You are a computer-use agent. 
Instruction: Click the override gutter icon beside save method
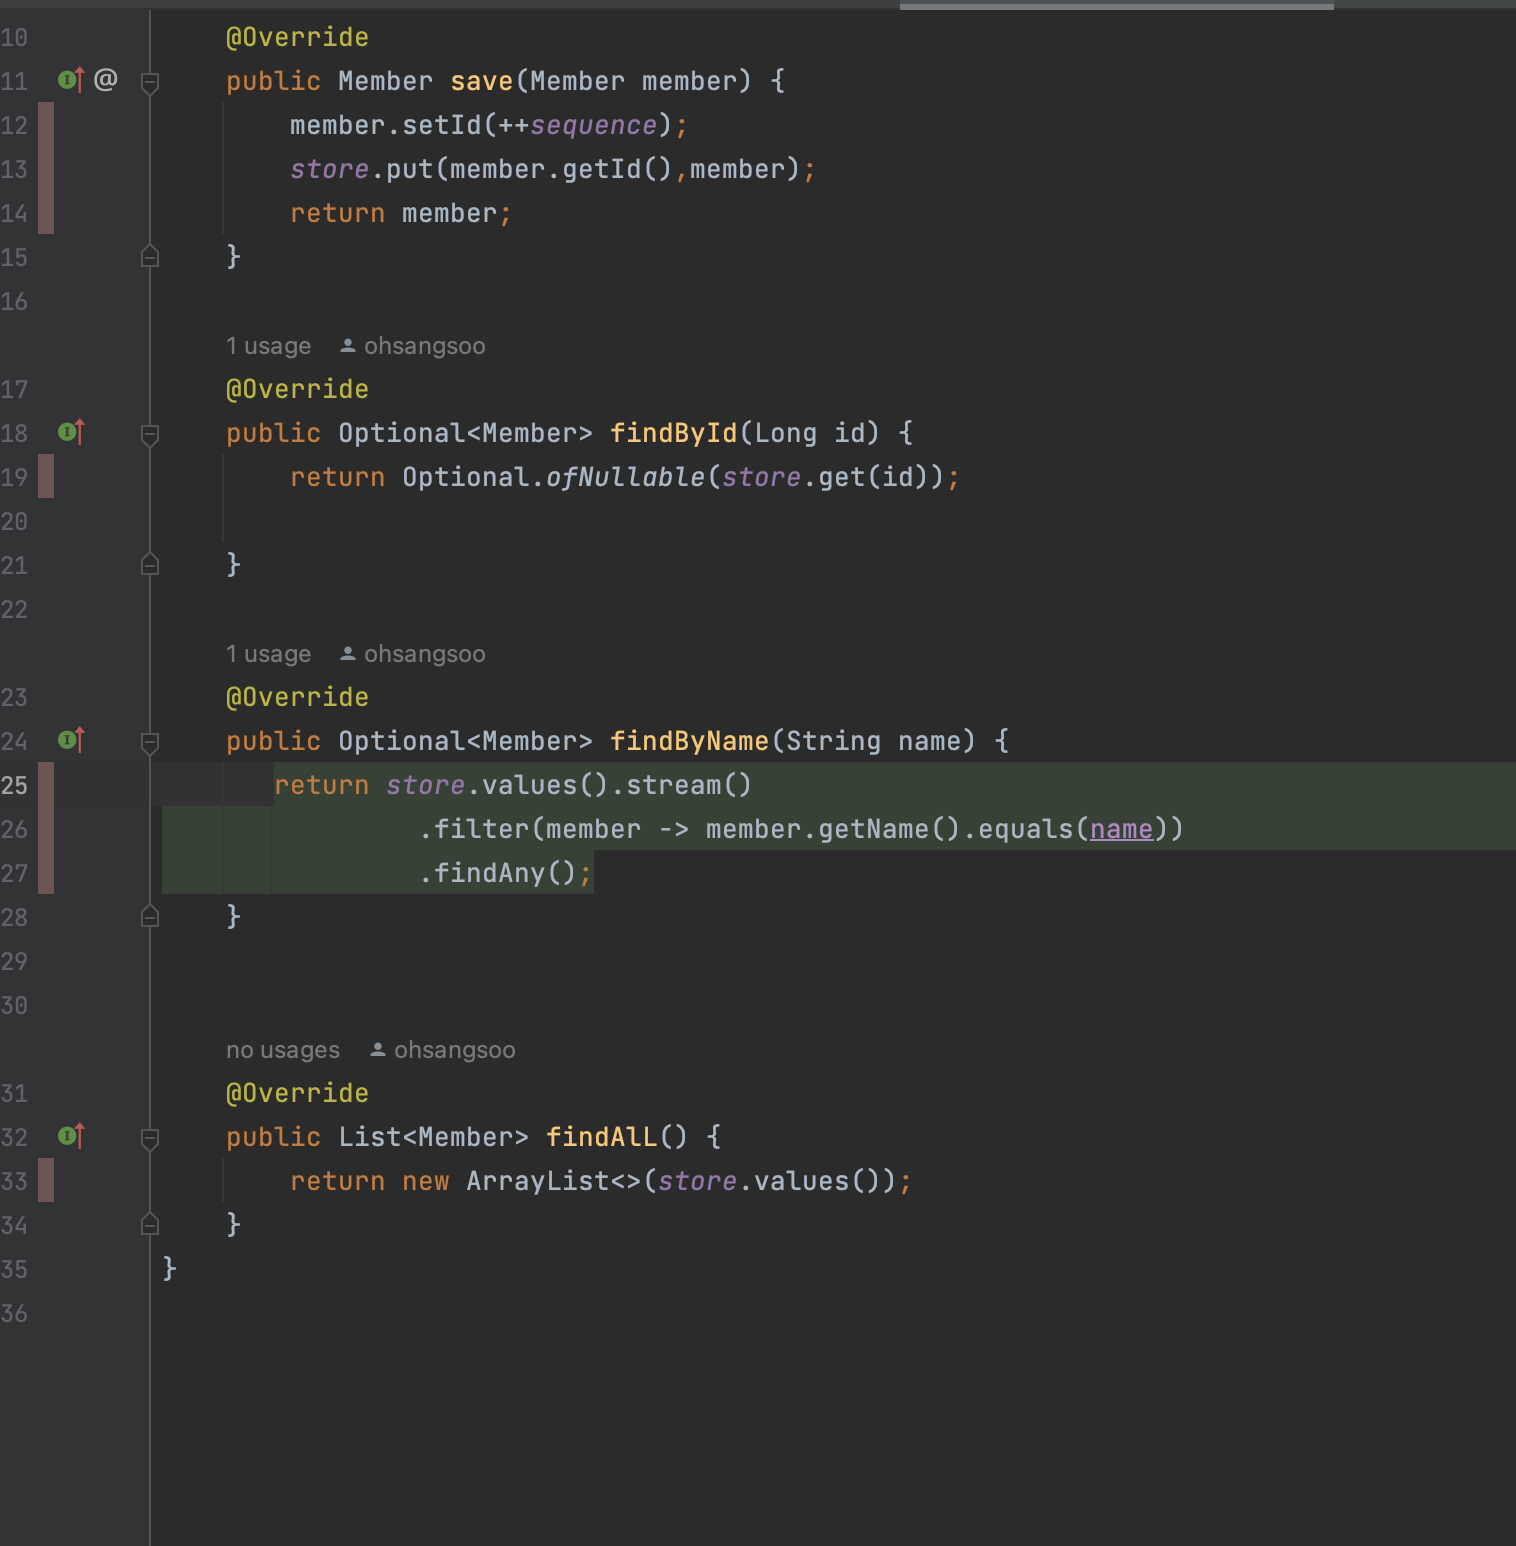coord(71,80)
